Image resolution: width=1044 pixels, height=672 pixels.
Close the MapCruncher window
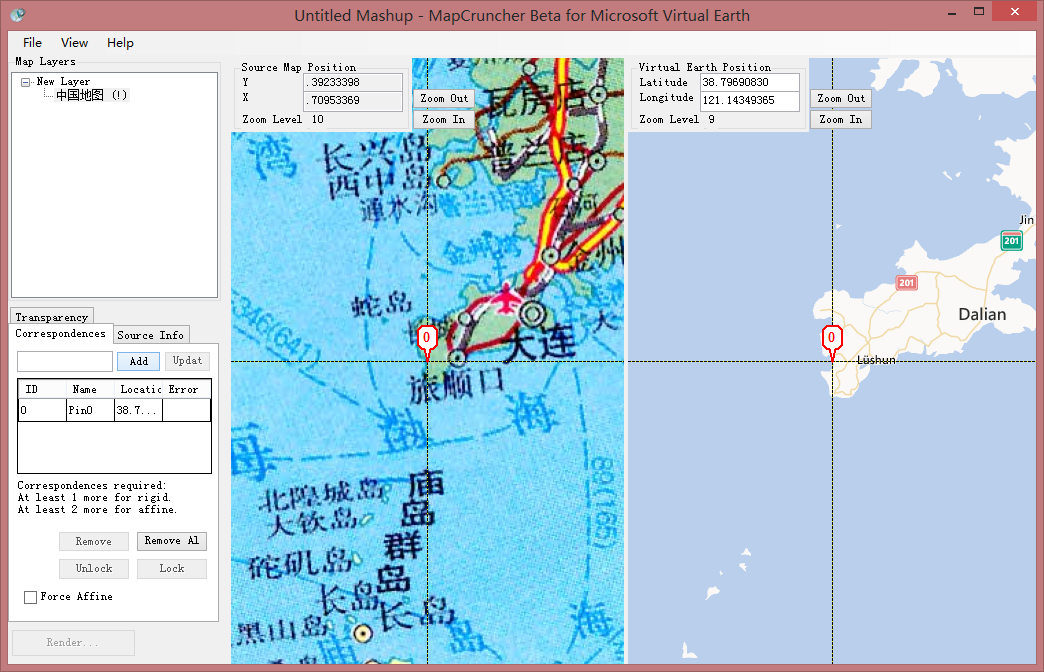point(1015,11)
